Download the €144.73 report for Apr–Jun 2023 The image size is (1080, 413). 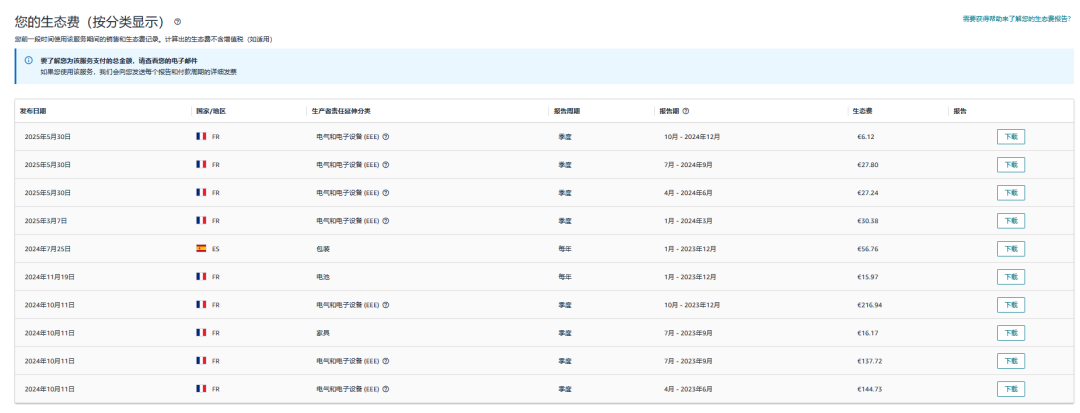[1010, 388]
